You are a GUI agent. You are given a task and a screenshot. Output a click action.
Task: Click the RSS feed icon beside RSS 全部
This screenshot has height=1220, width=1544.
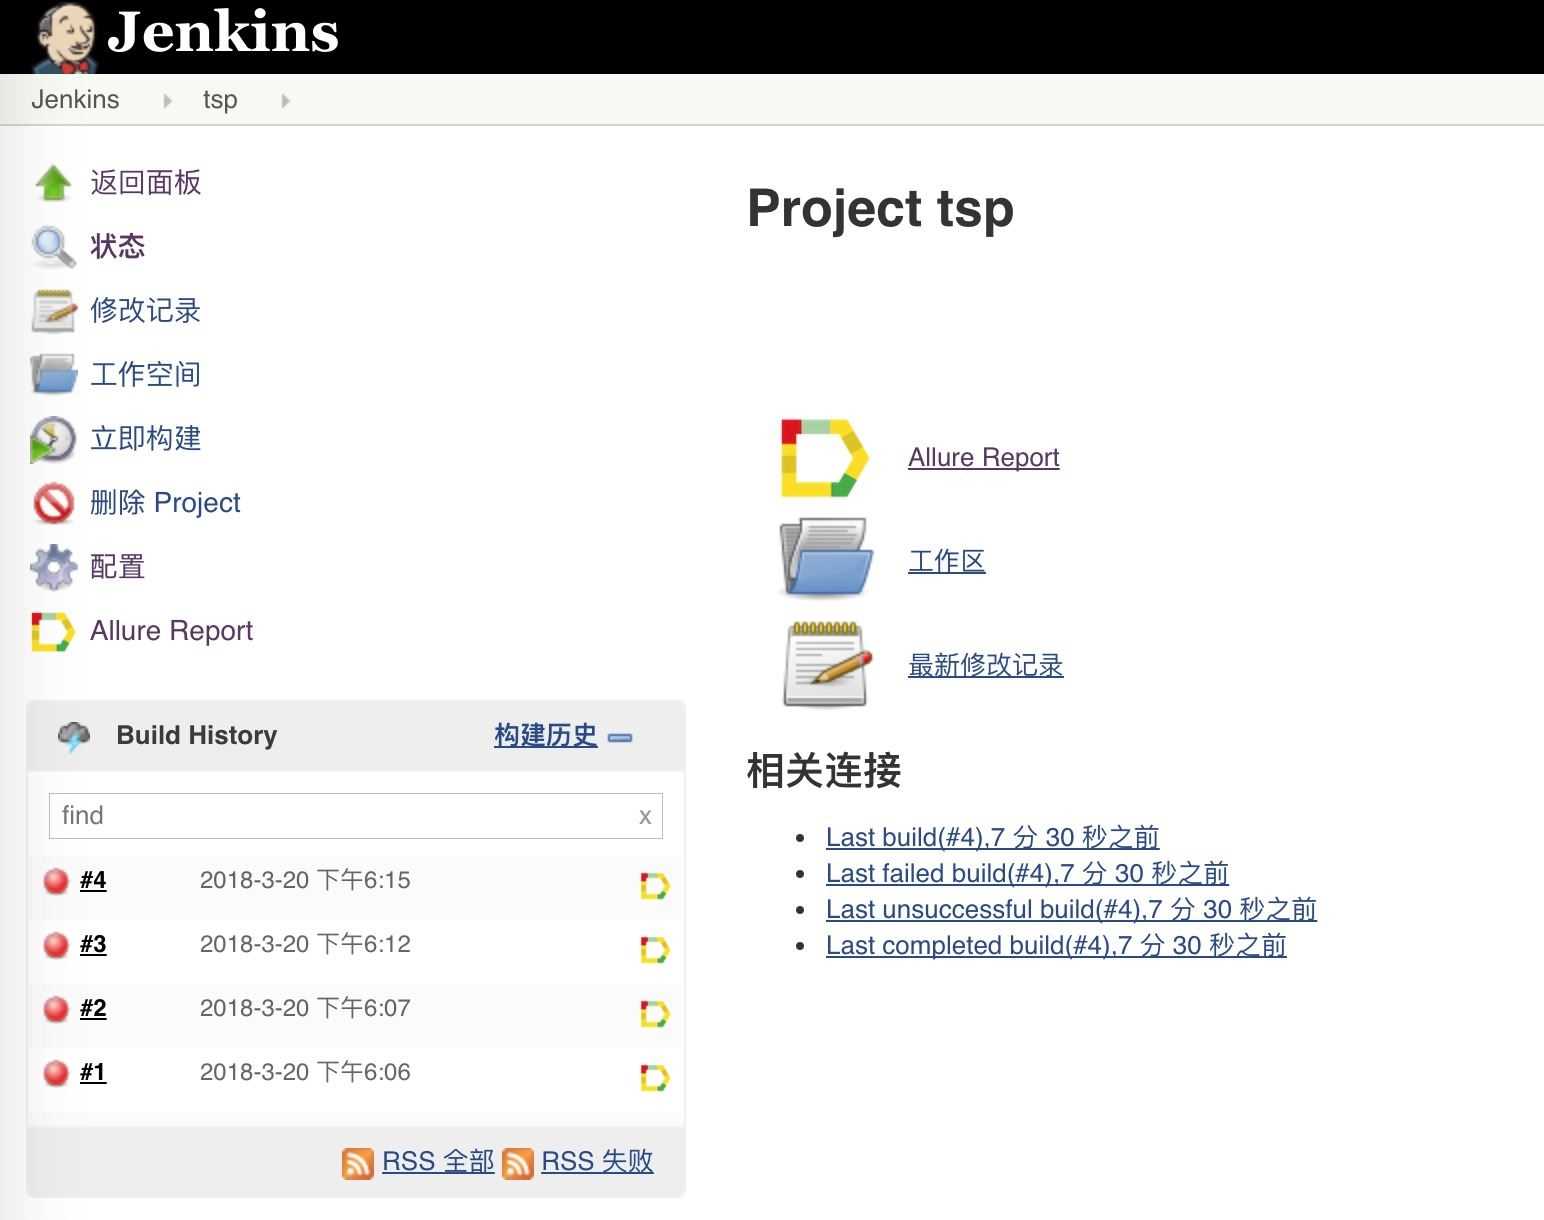pyautogui.click(x=358, y=1163)
